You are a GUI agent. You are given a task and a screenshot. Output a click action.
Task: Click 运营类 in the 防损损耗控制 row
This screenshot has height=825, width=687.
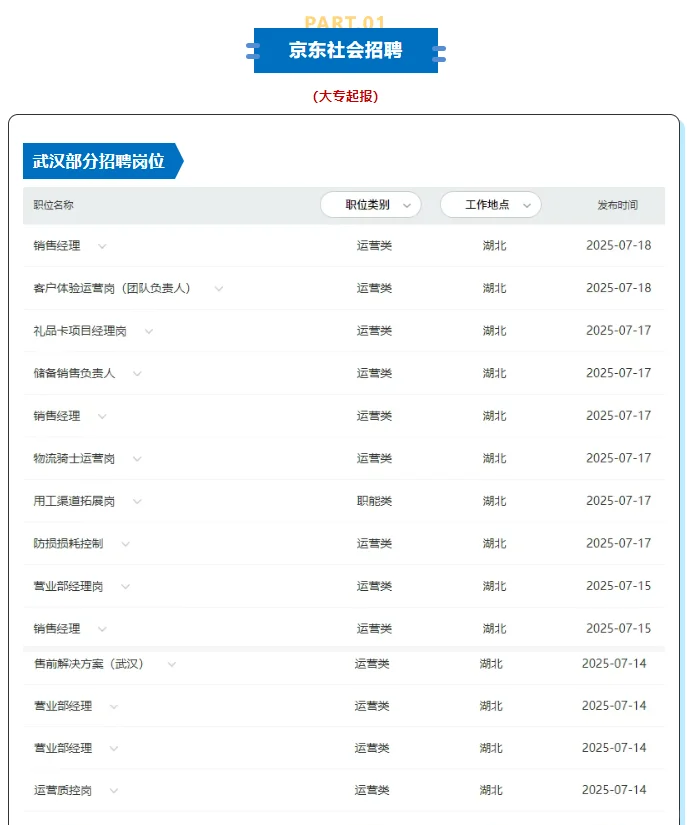[x=374, y=544]
